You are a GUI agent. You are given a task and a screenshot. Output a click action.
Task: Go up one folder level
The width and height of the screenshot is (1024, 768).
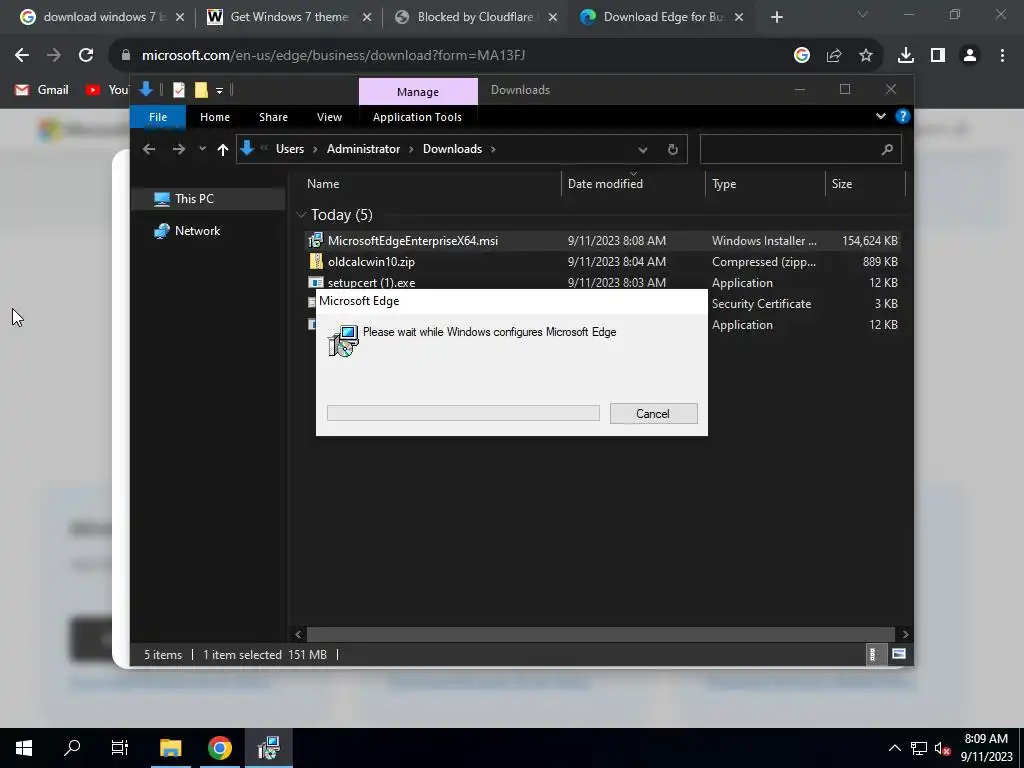click(x=223, y=150)
